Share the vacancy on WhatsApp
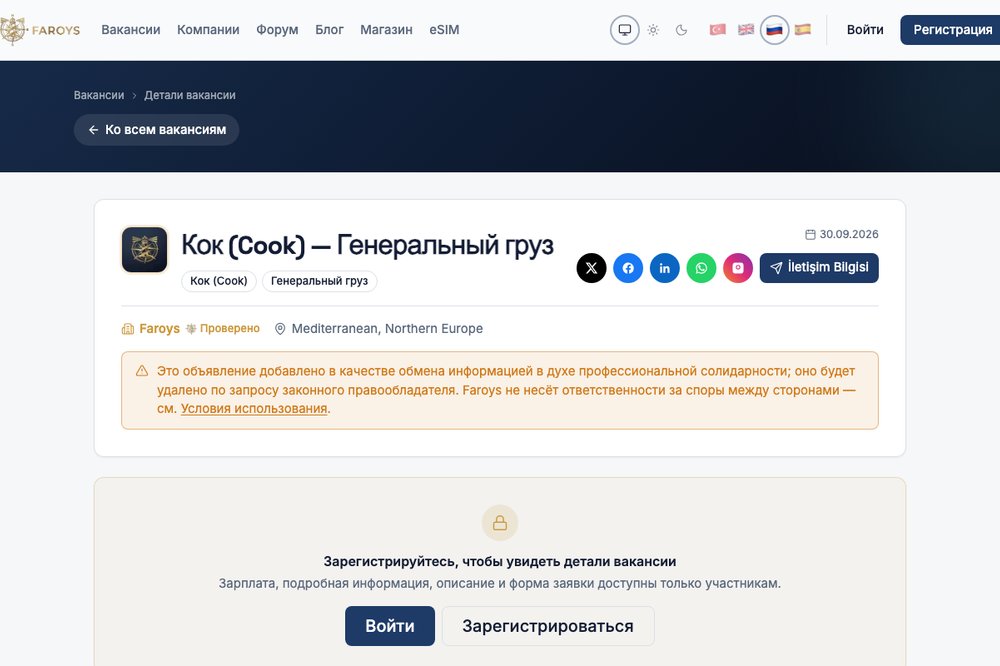The width and height of the screenshot is (1000, 666). tap(702, 268)
